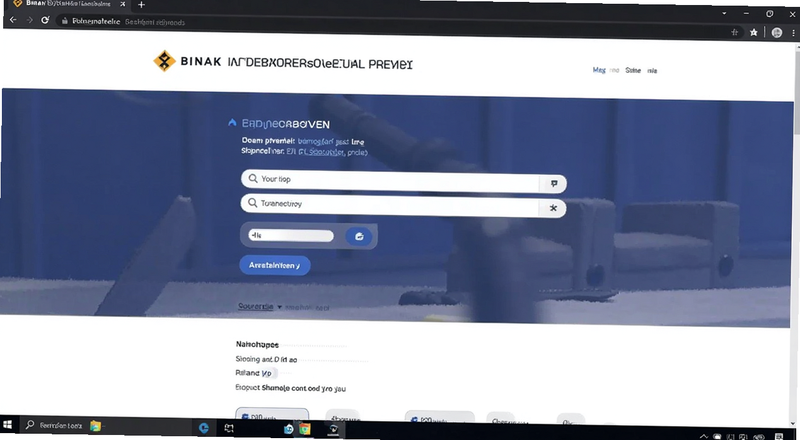Viewport: 800px width, 440px height.
Task: Click the 'Slooing ant D id ao' text line
Action: tap(266, 359)
